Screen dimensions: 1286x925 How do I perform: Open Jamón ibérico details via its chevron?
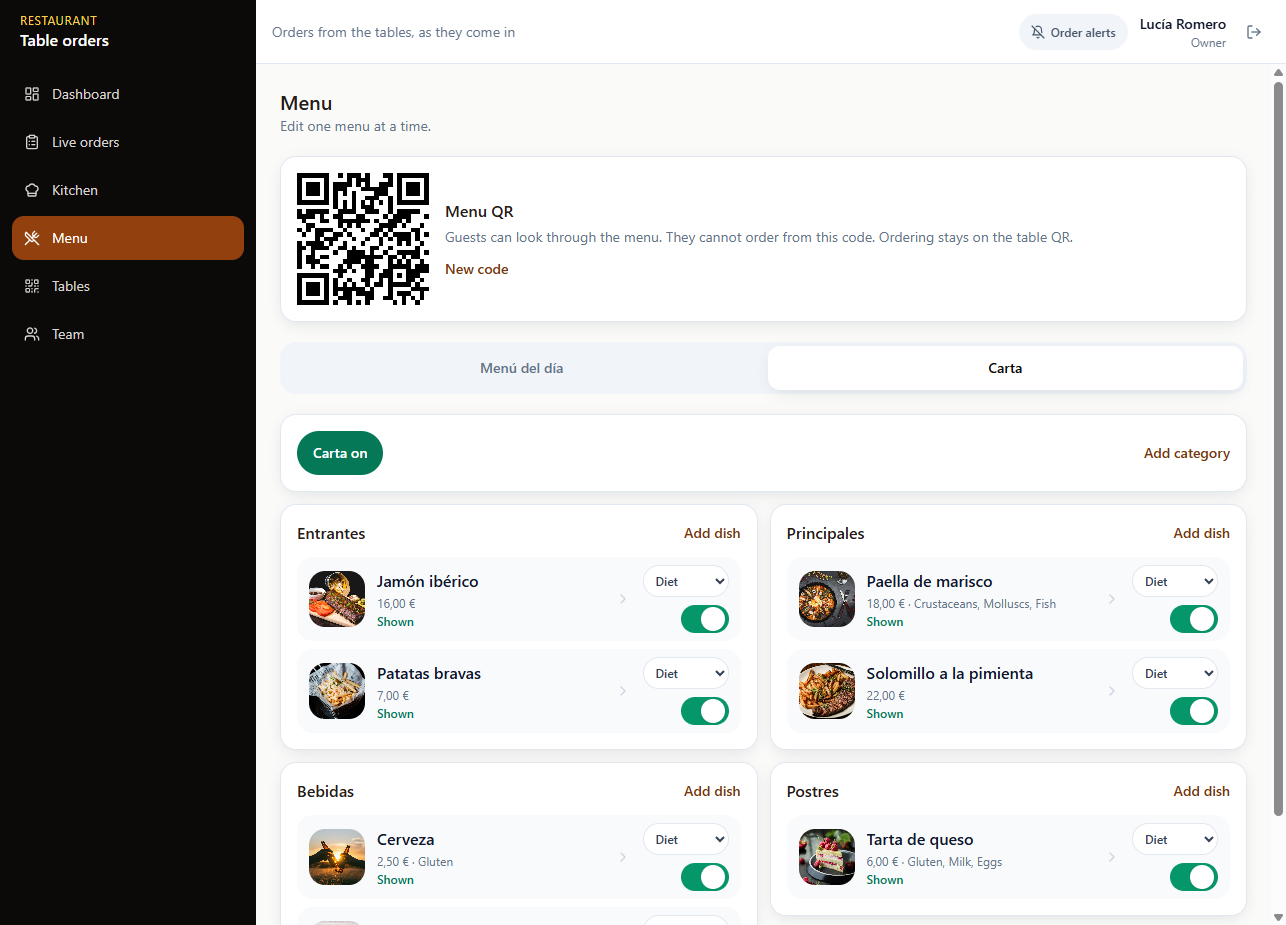tap(622, 599)
